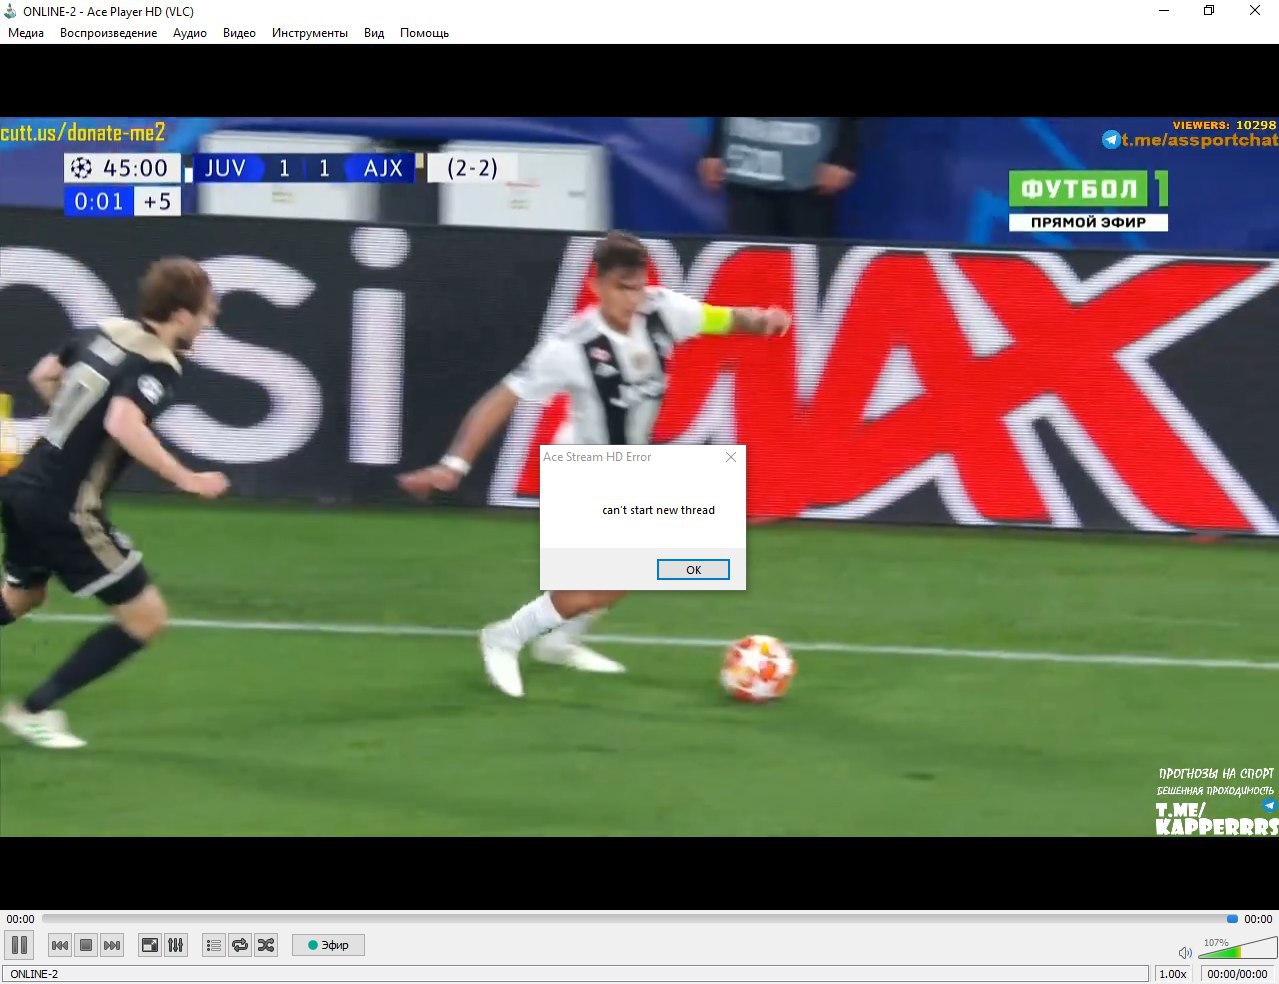Pause playback with the pause button
The image size is (1279, 984).
(x=19, y=945)
